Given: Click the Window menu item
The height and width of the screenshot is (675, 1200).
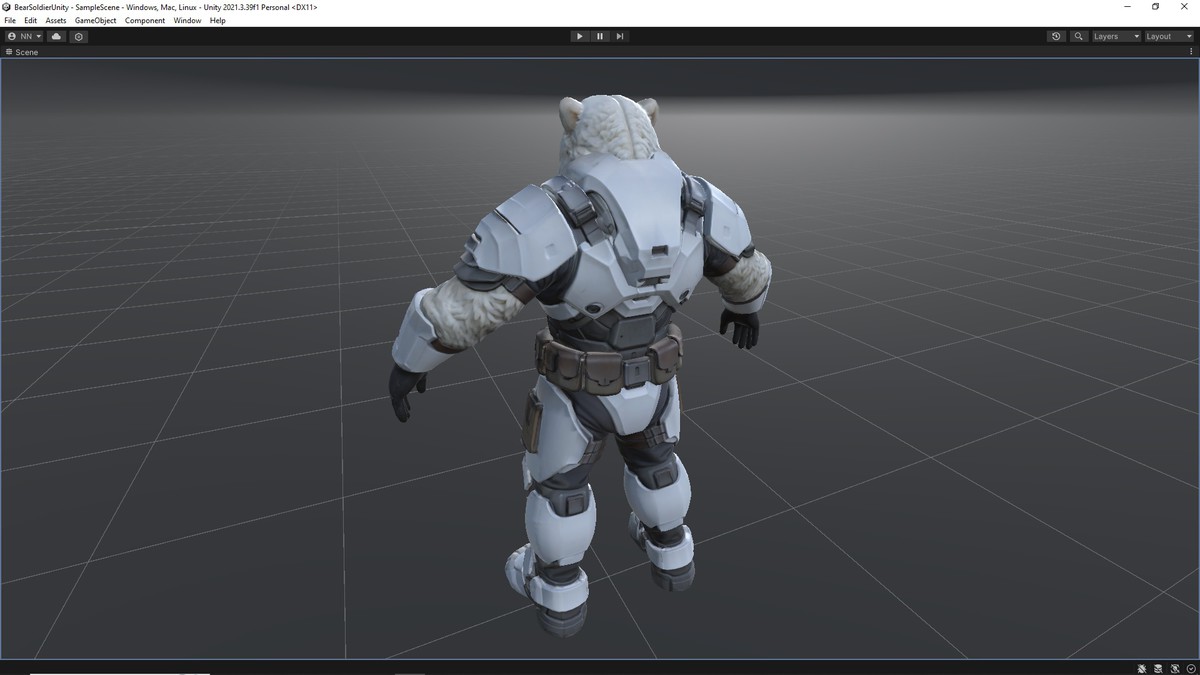Looking at the screenshot, I should coord(187,20).
